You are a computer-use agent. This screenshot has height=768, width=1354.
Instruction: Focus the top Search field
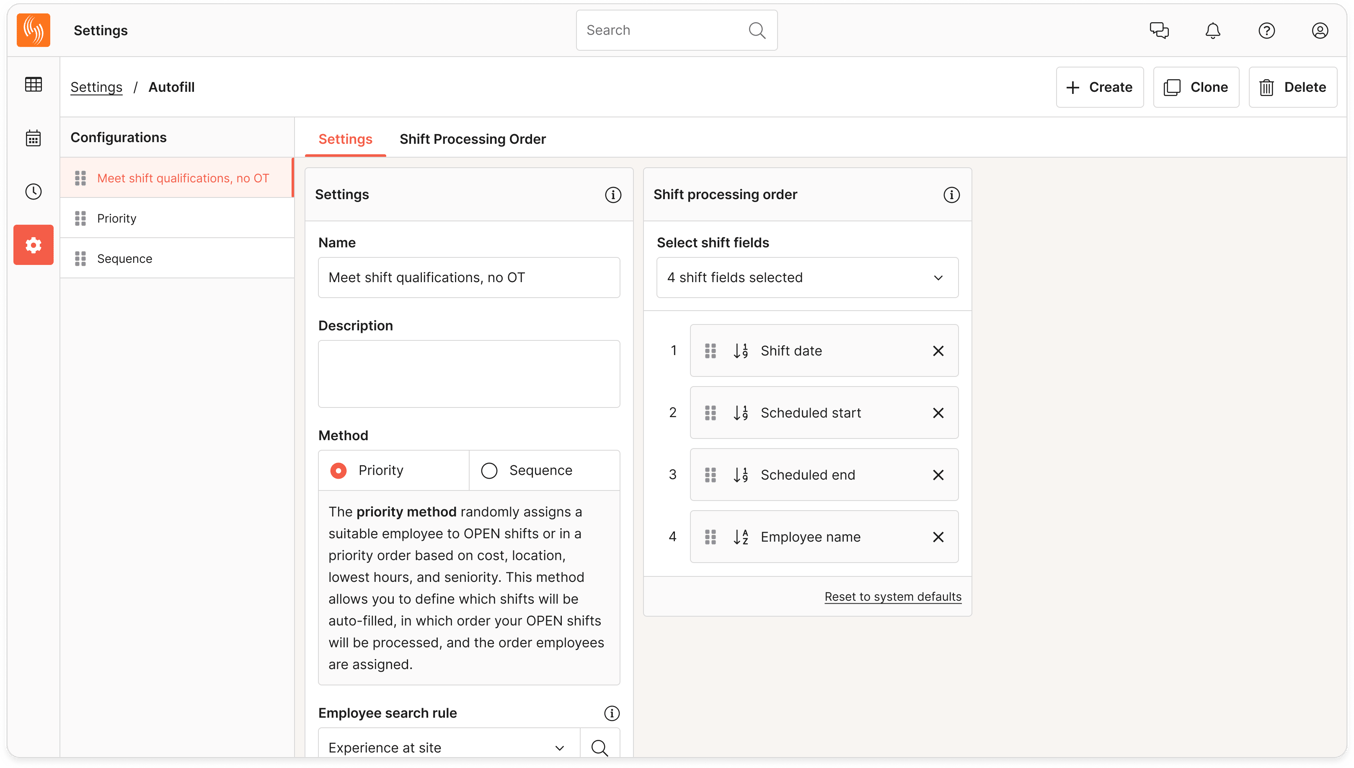(x=677, y=31)
